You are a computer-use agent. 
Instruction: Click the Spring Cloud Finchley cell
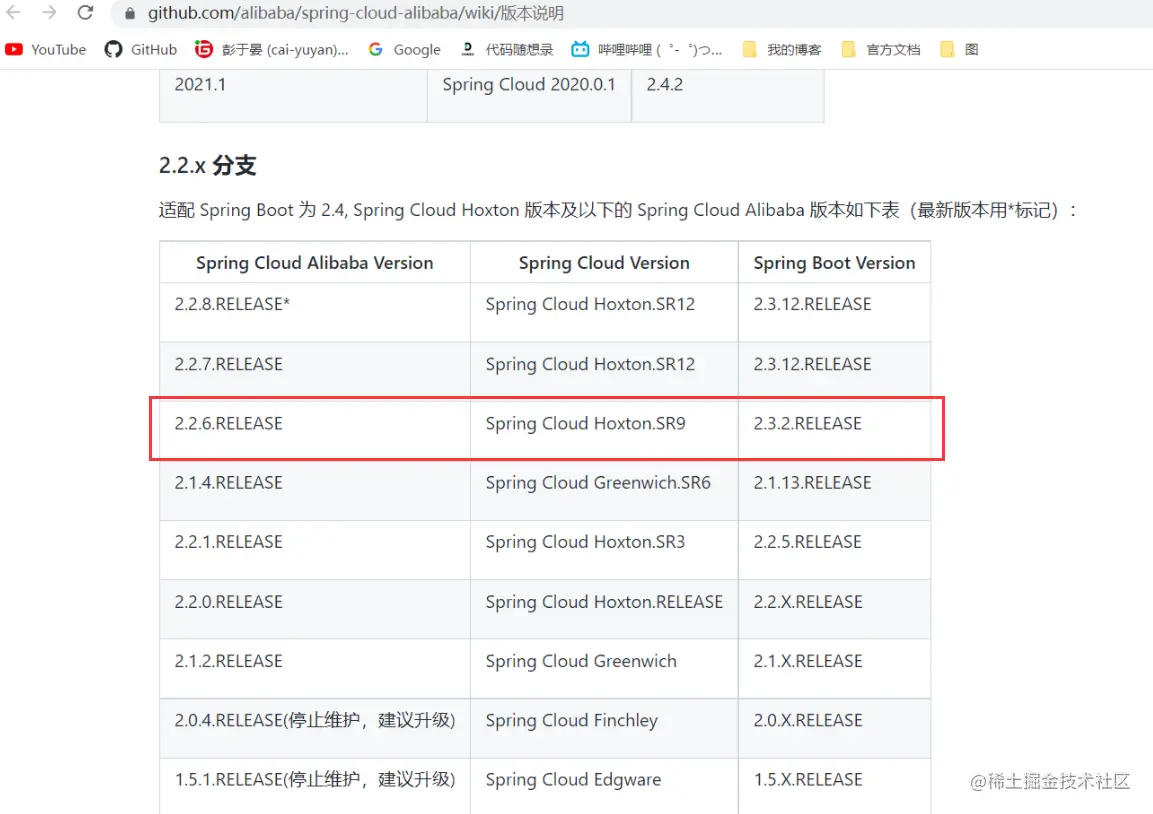[604, 728]
